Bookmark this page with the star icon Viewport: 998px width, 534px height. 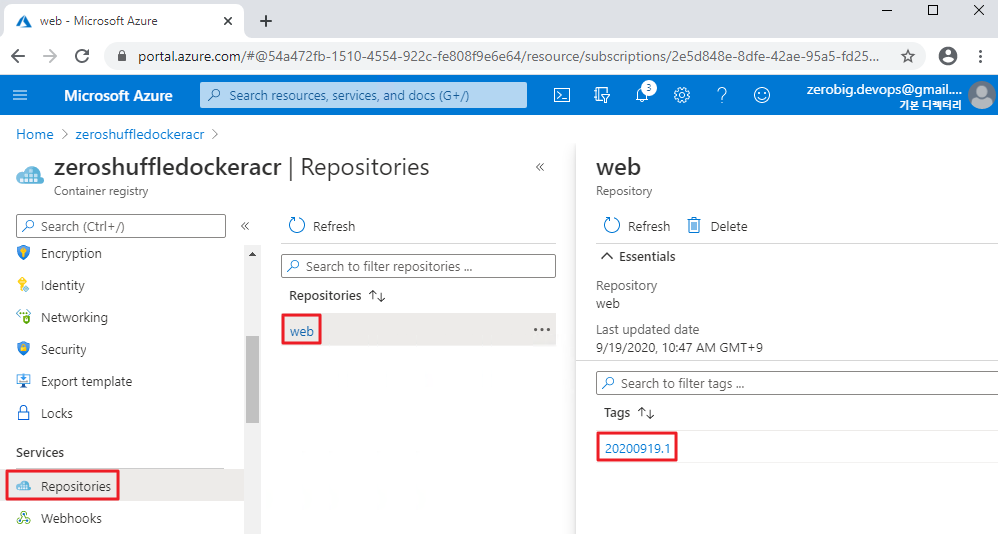click(x=908, y=56)
